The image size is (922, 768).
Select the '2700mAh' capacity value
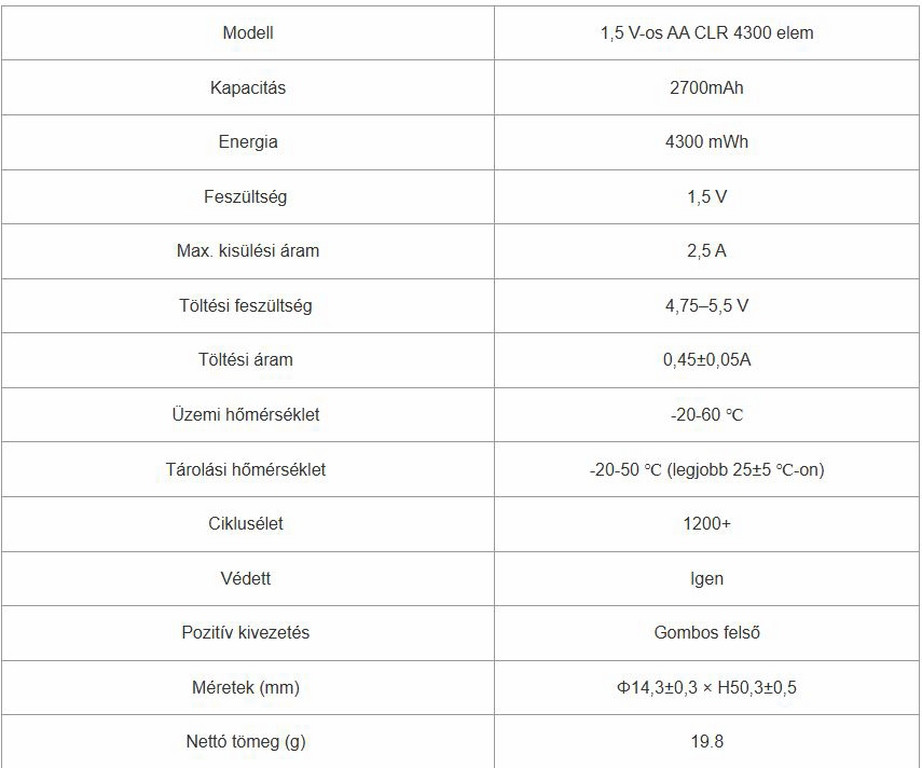point(706,88)
